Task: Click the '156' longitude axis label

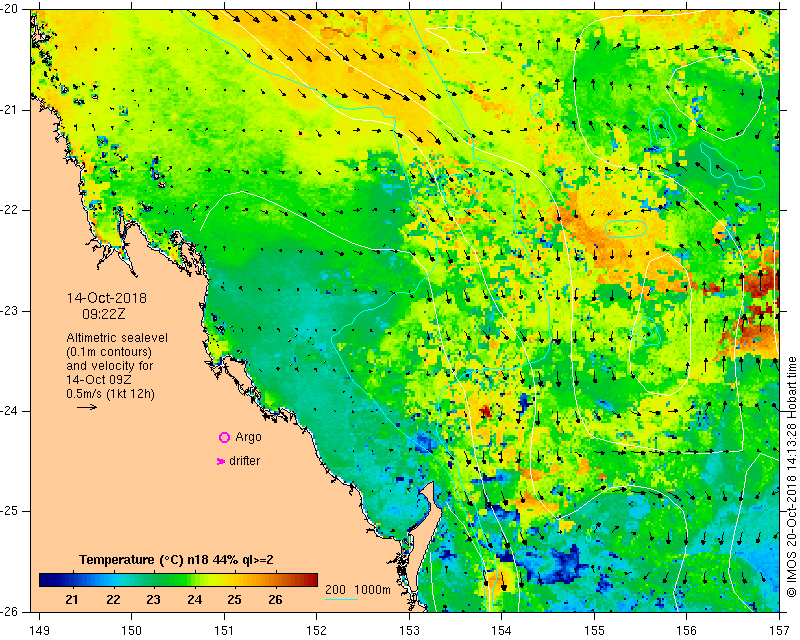Action: (x=687, y=631)
